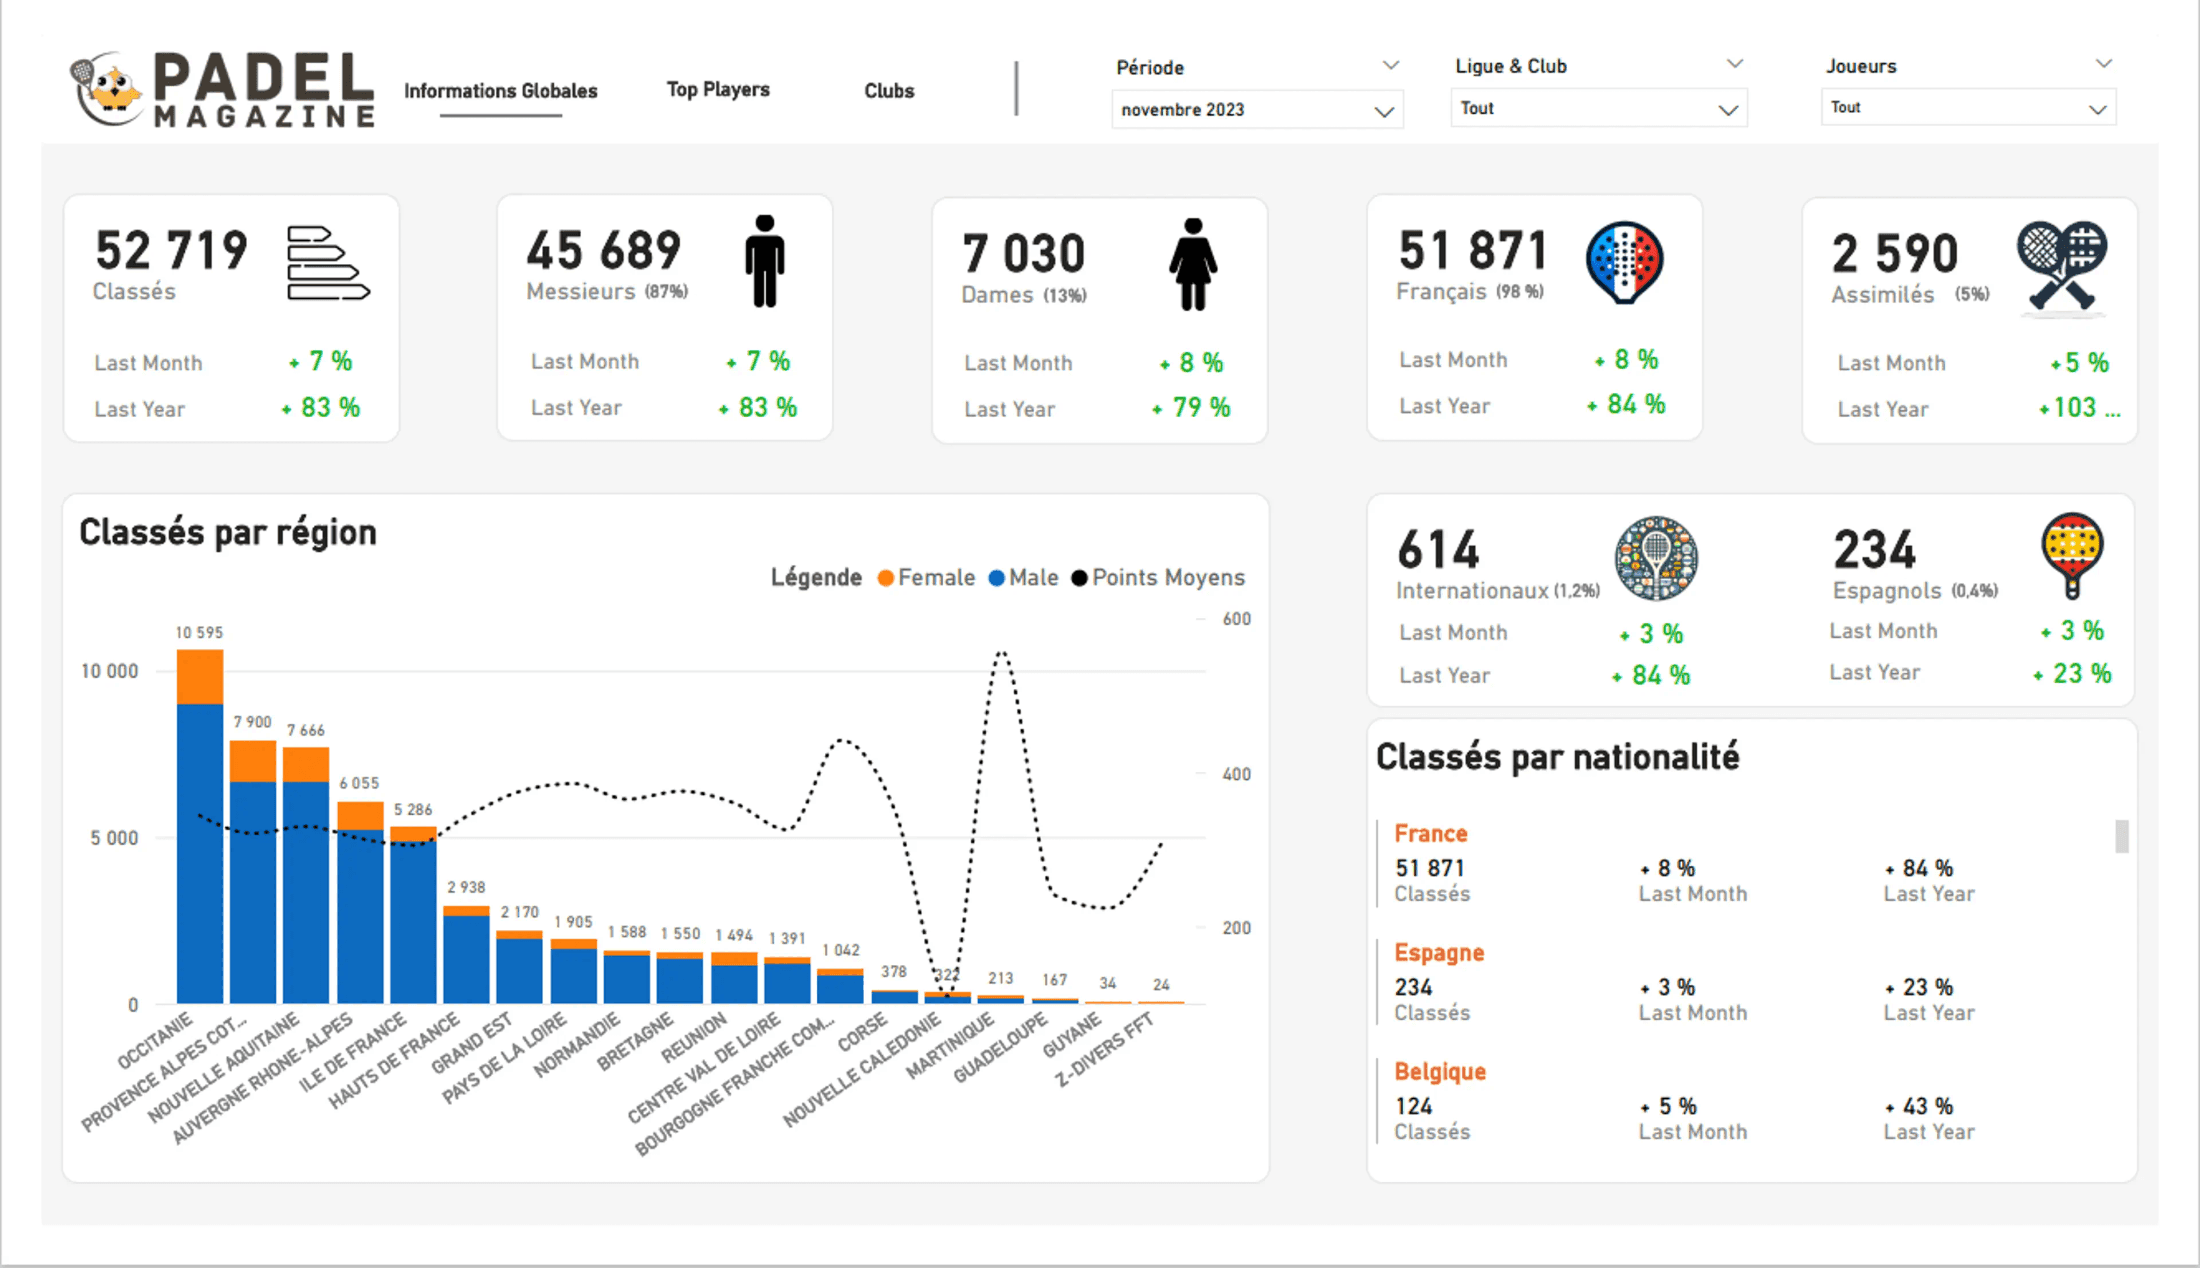Viewport: 2200px width, 1268px height.
Task: Click the 7 900 bar data label
Action: click(252, 722)
